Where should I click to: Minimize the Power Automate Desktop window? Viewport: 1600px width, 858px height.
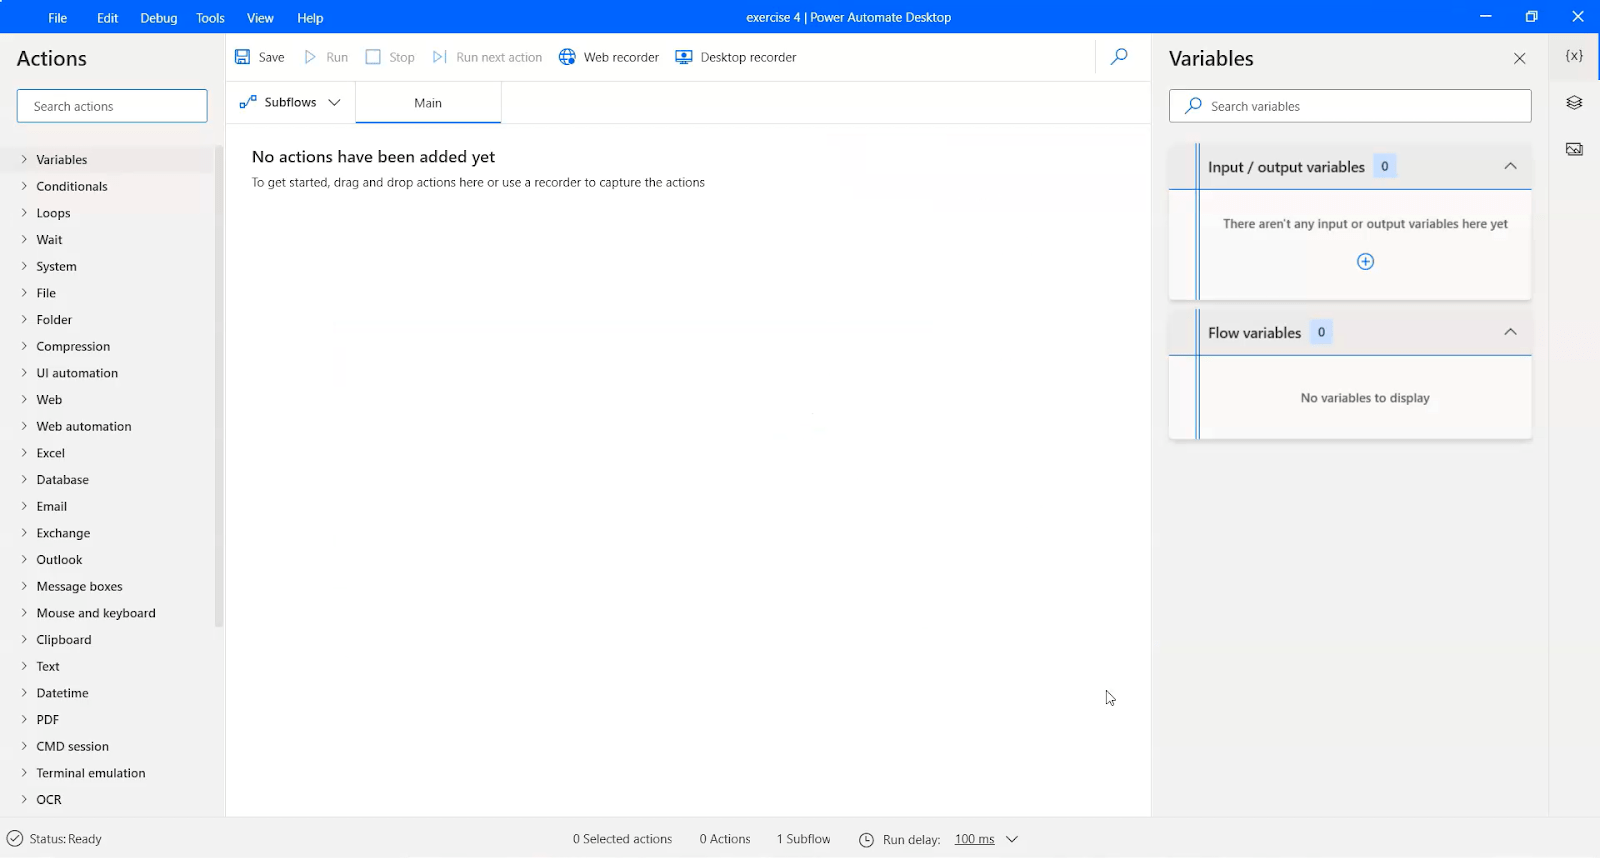click(x=1485, y=16)
